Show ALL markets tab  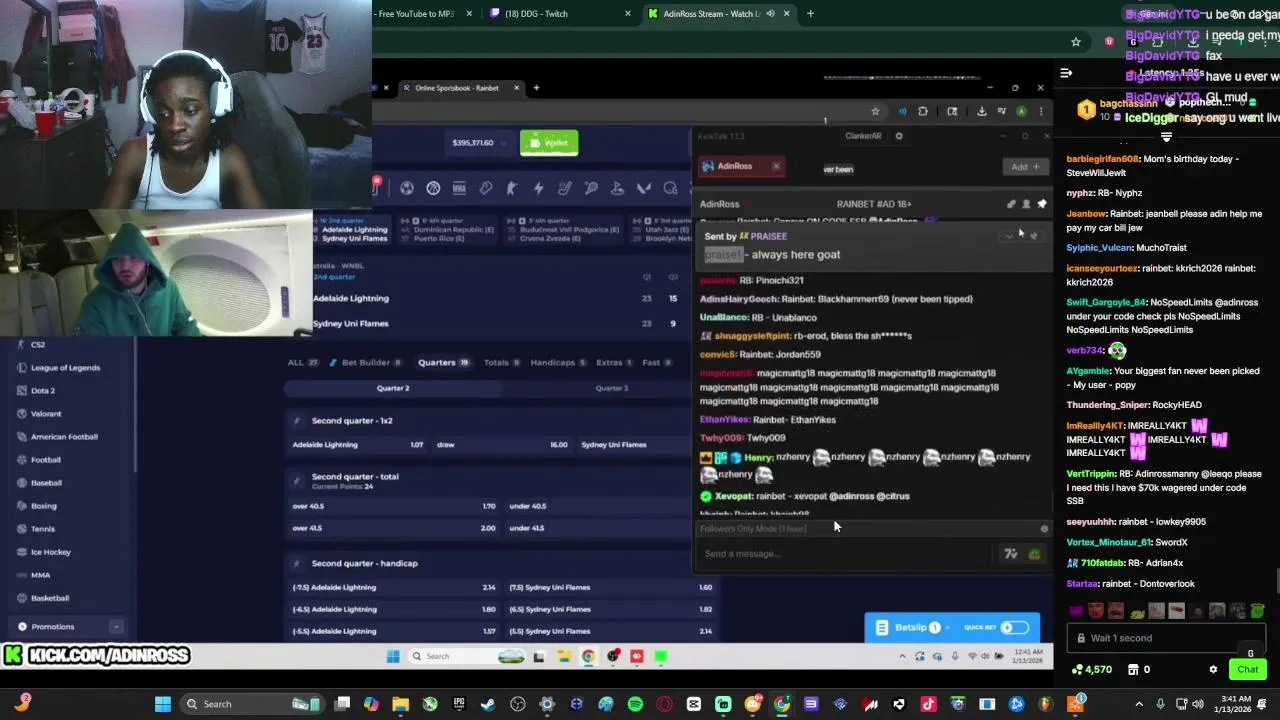(302, 362)
